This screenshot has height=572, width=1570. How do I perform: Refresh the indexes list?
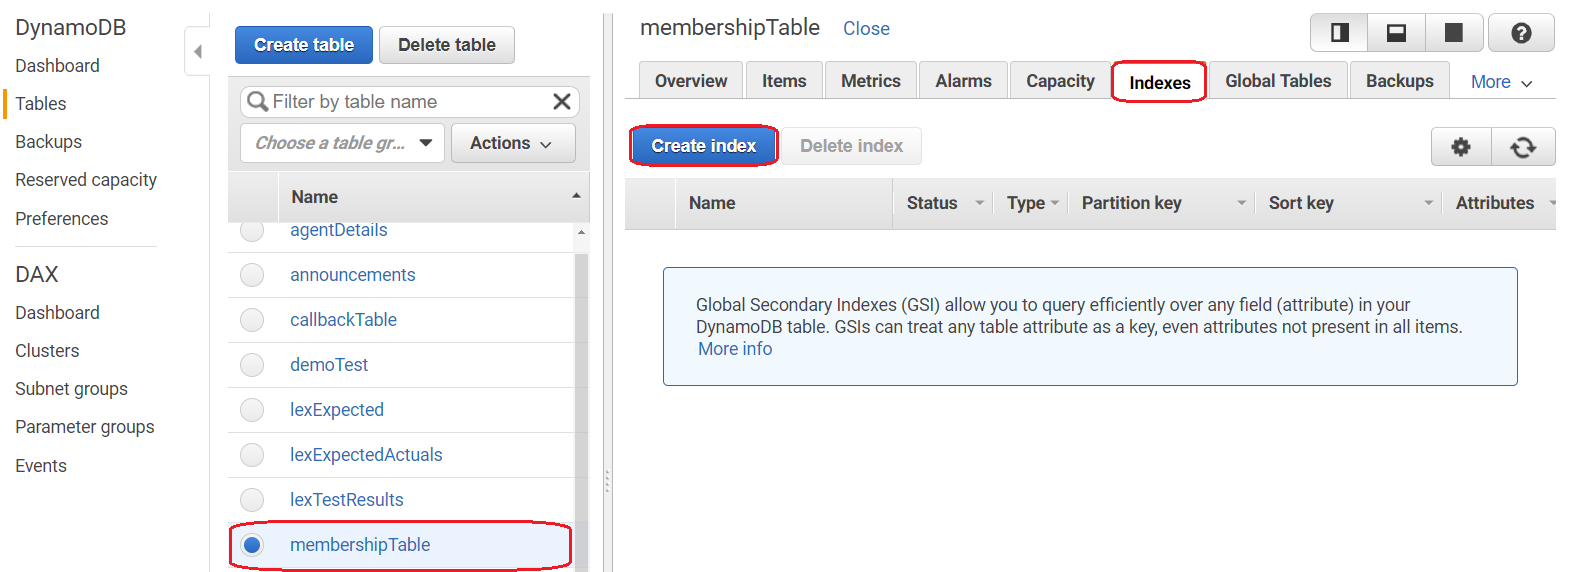point(1523,147)
